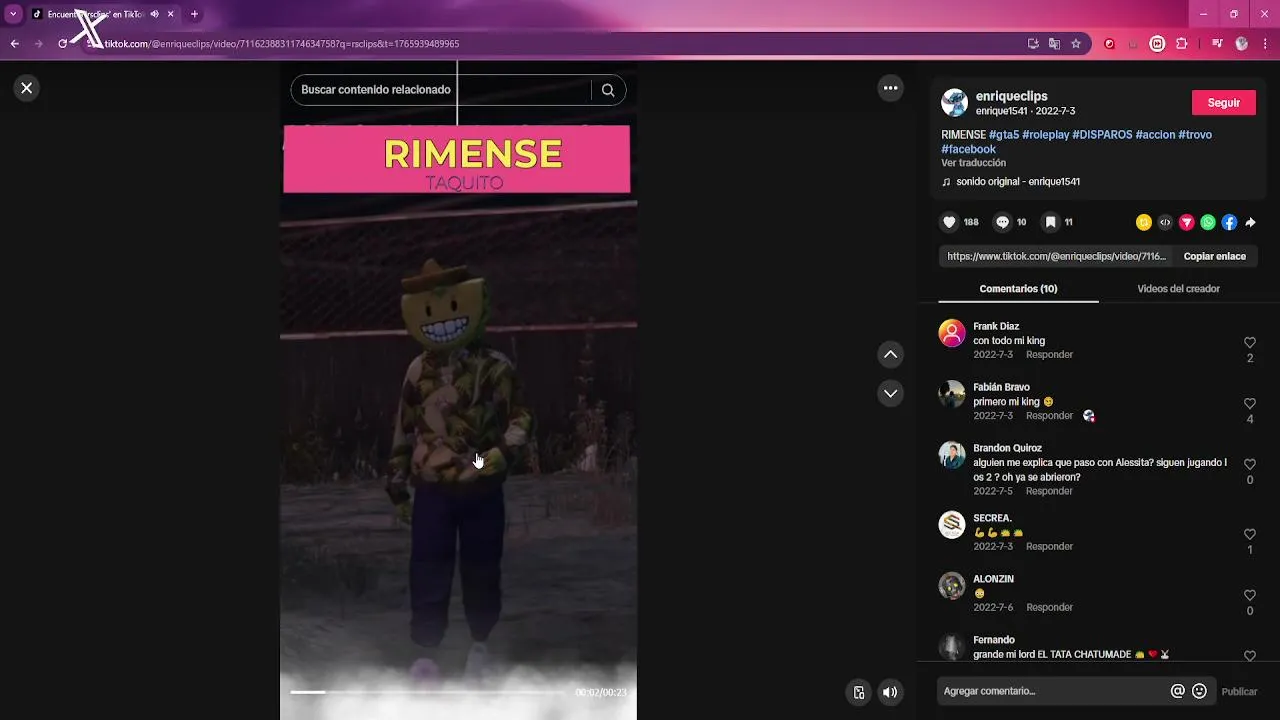Open a new browser tab
The image size is (1280, 720).
[194, 14]
